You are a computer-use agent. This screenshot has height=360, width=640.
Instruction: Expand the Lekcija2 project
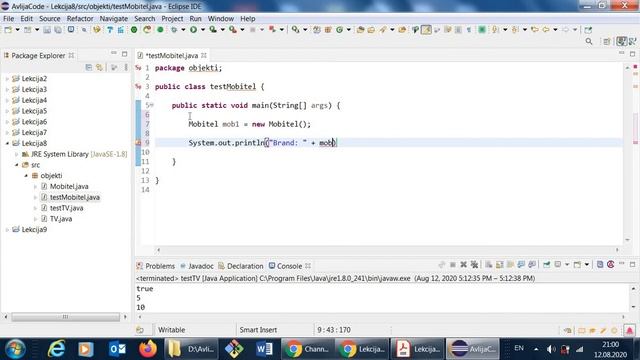click(x=7, y=79)
